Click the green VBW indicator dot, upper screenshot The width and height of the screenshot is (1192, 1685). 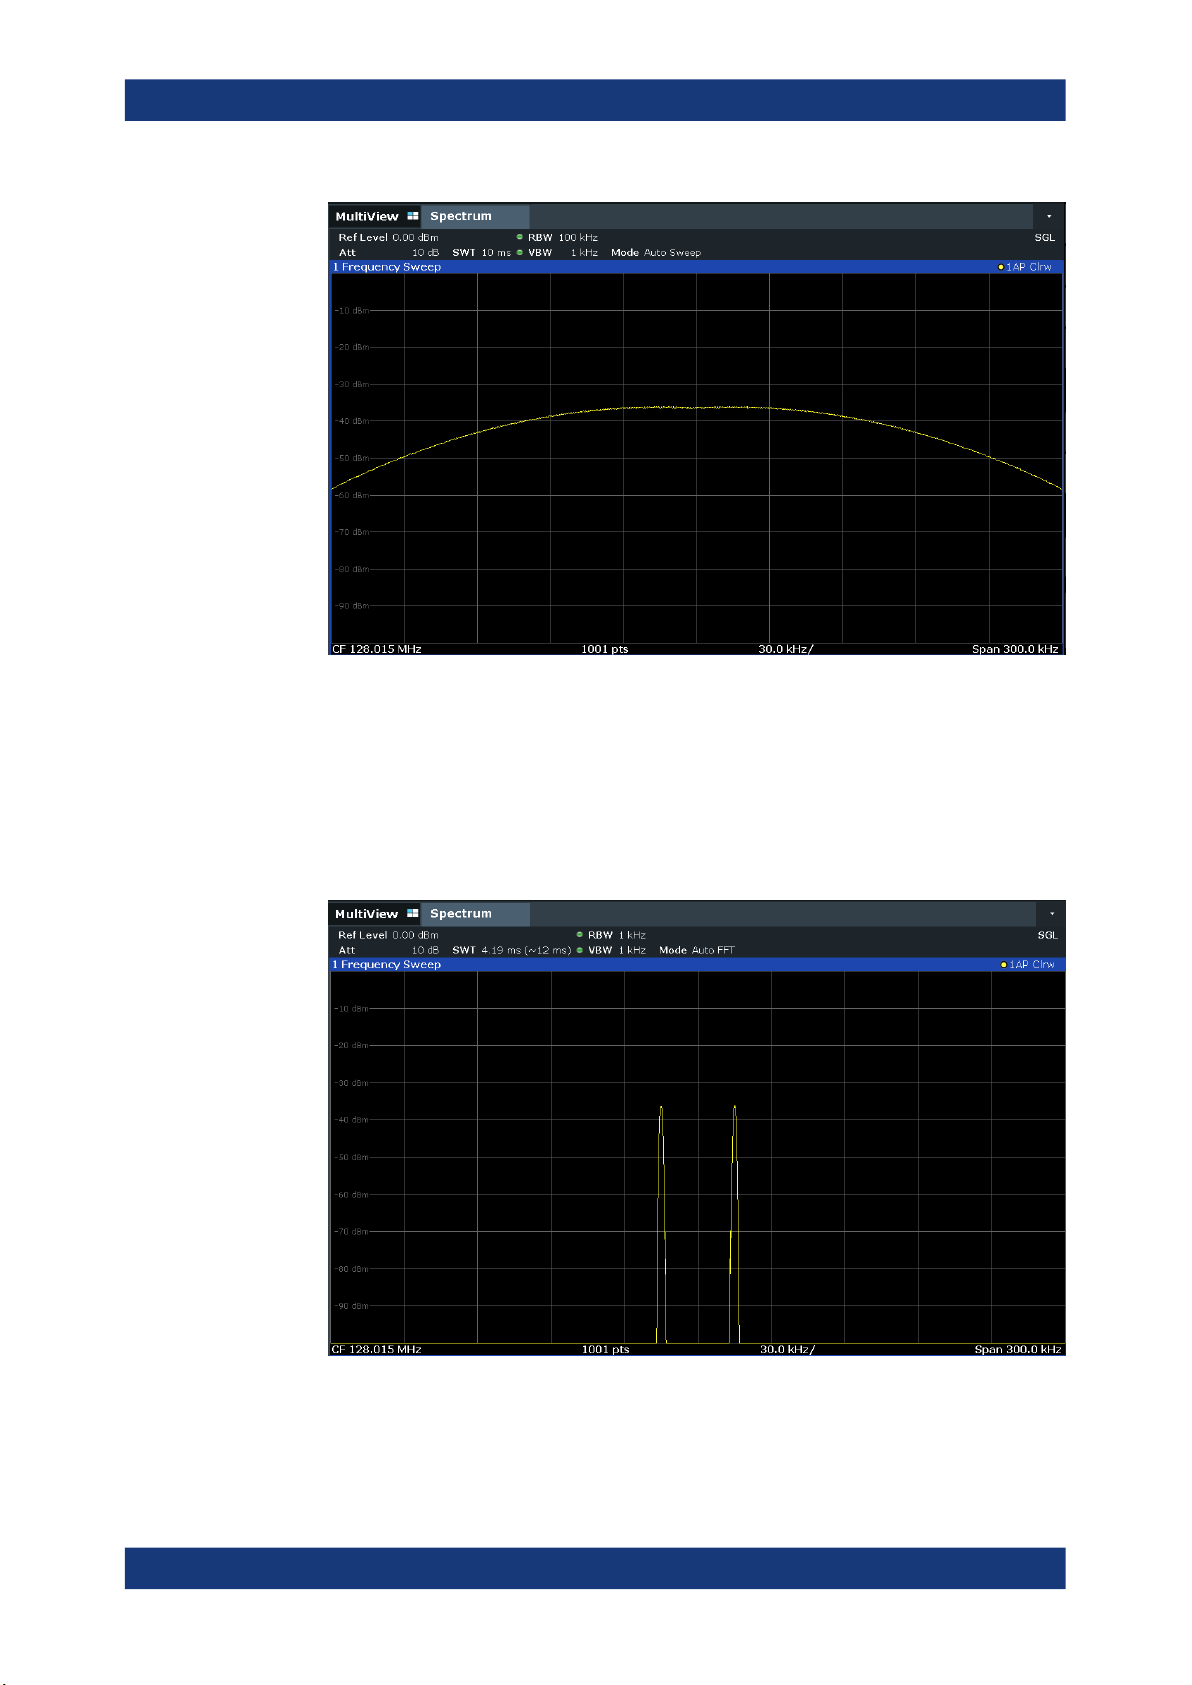coord(520,252)
